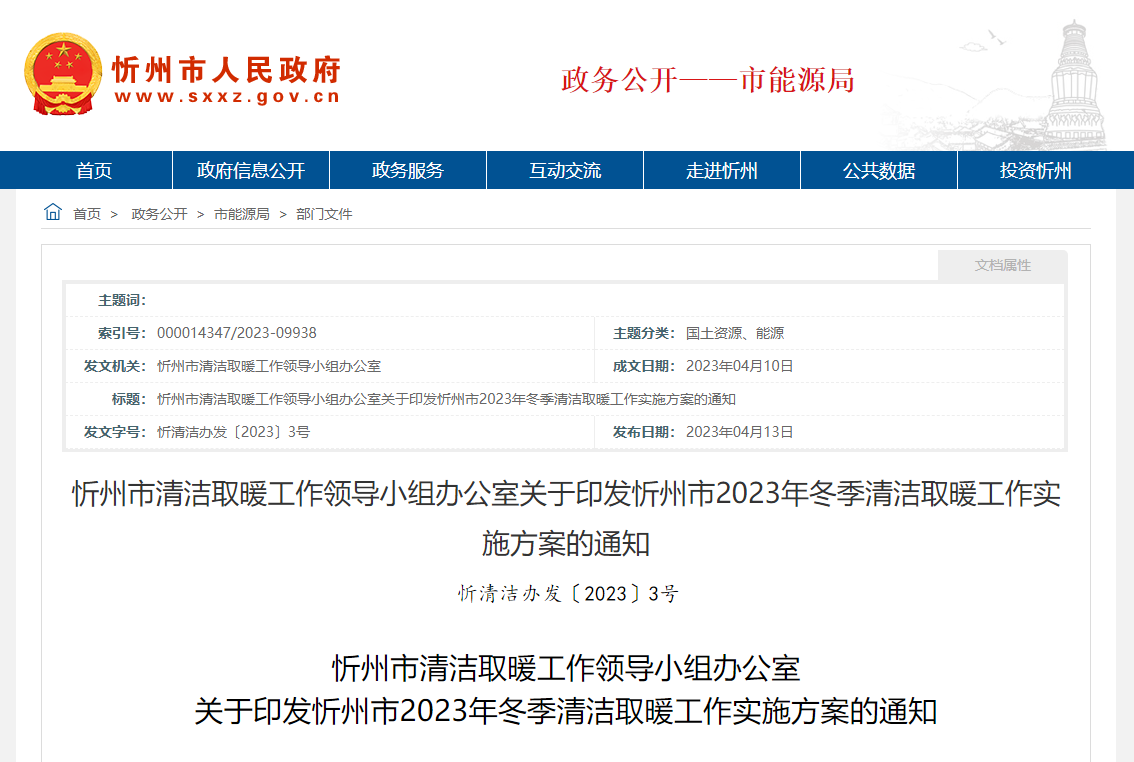Select 公共数据 in the navigation bar
This screenshot has width=1134, height=762.
pos(879,171)
